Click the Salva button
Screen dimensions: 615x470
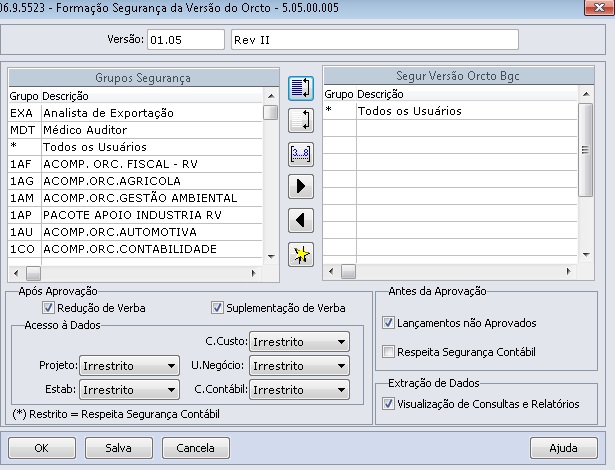coord(118,448)
